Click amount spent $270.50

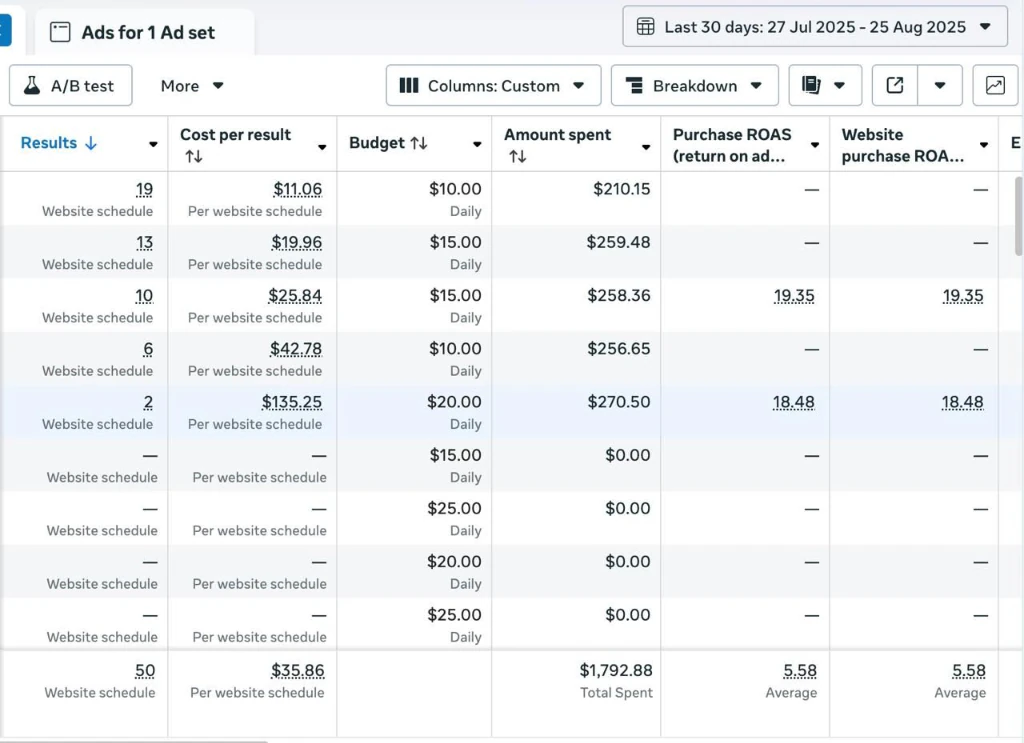pyautogui.click(x=619, y=402)
